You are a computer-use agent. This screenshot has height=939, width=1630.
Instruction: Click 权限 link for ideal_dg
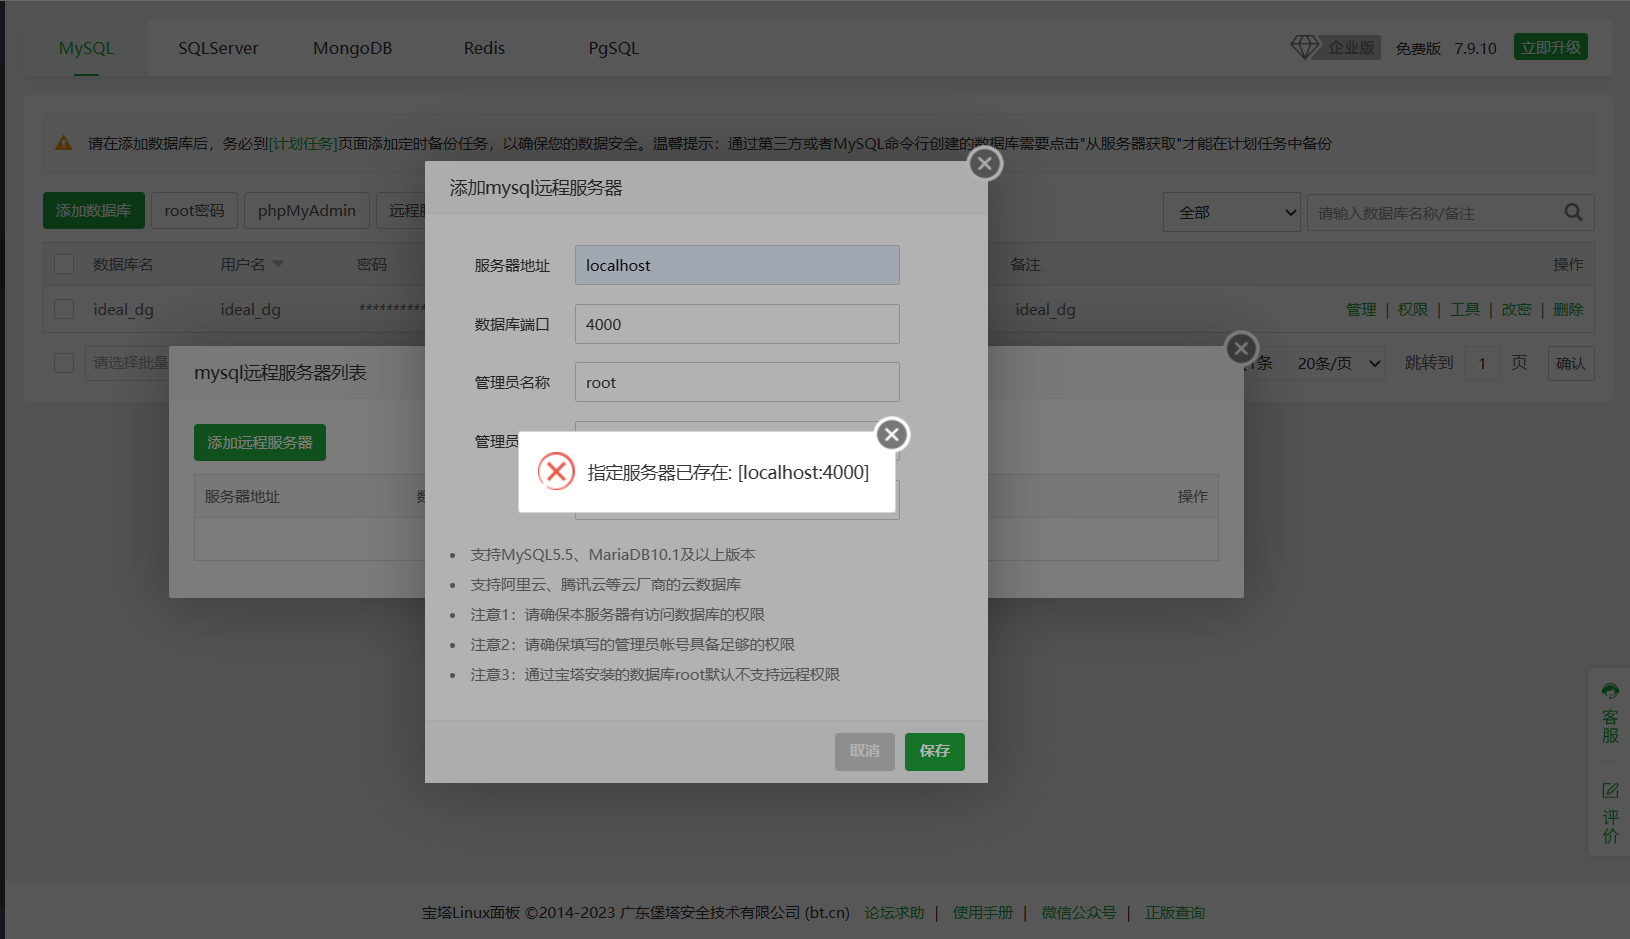coord(1413,309)
